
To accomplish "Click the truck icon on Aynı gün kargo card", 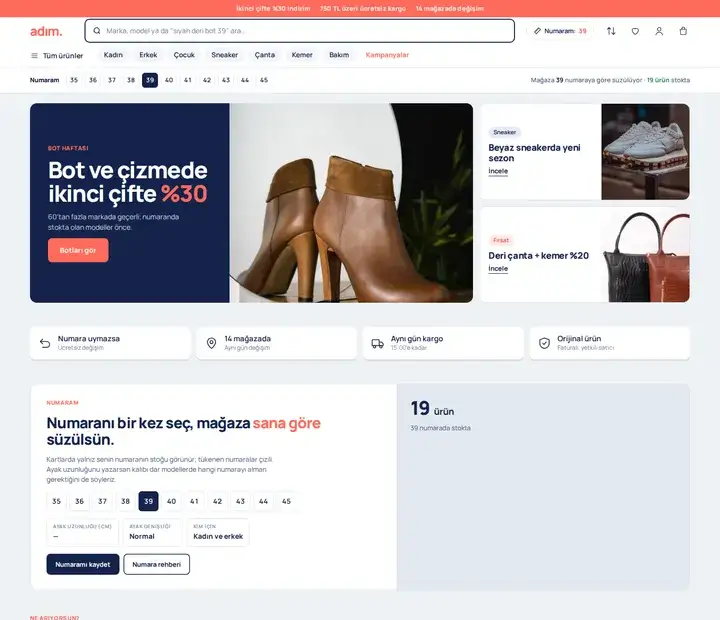I will click(377, 343).
